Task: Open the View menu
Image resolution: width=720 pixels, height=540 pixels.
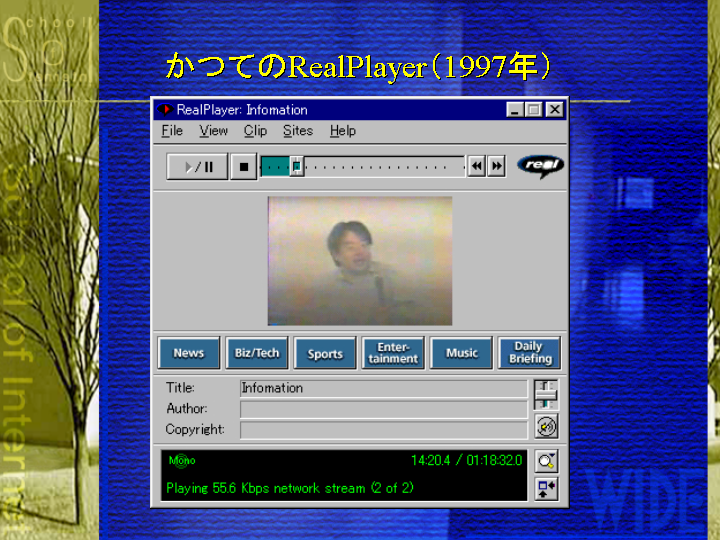Action: [x=214, y=131]
